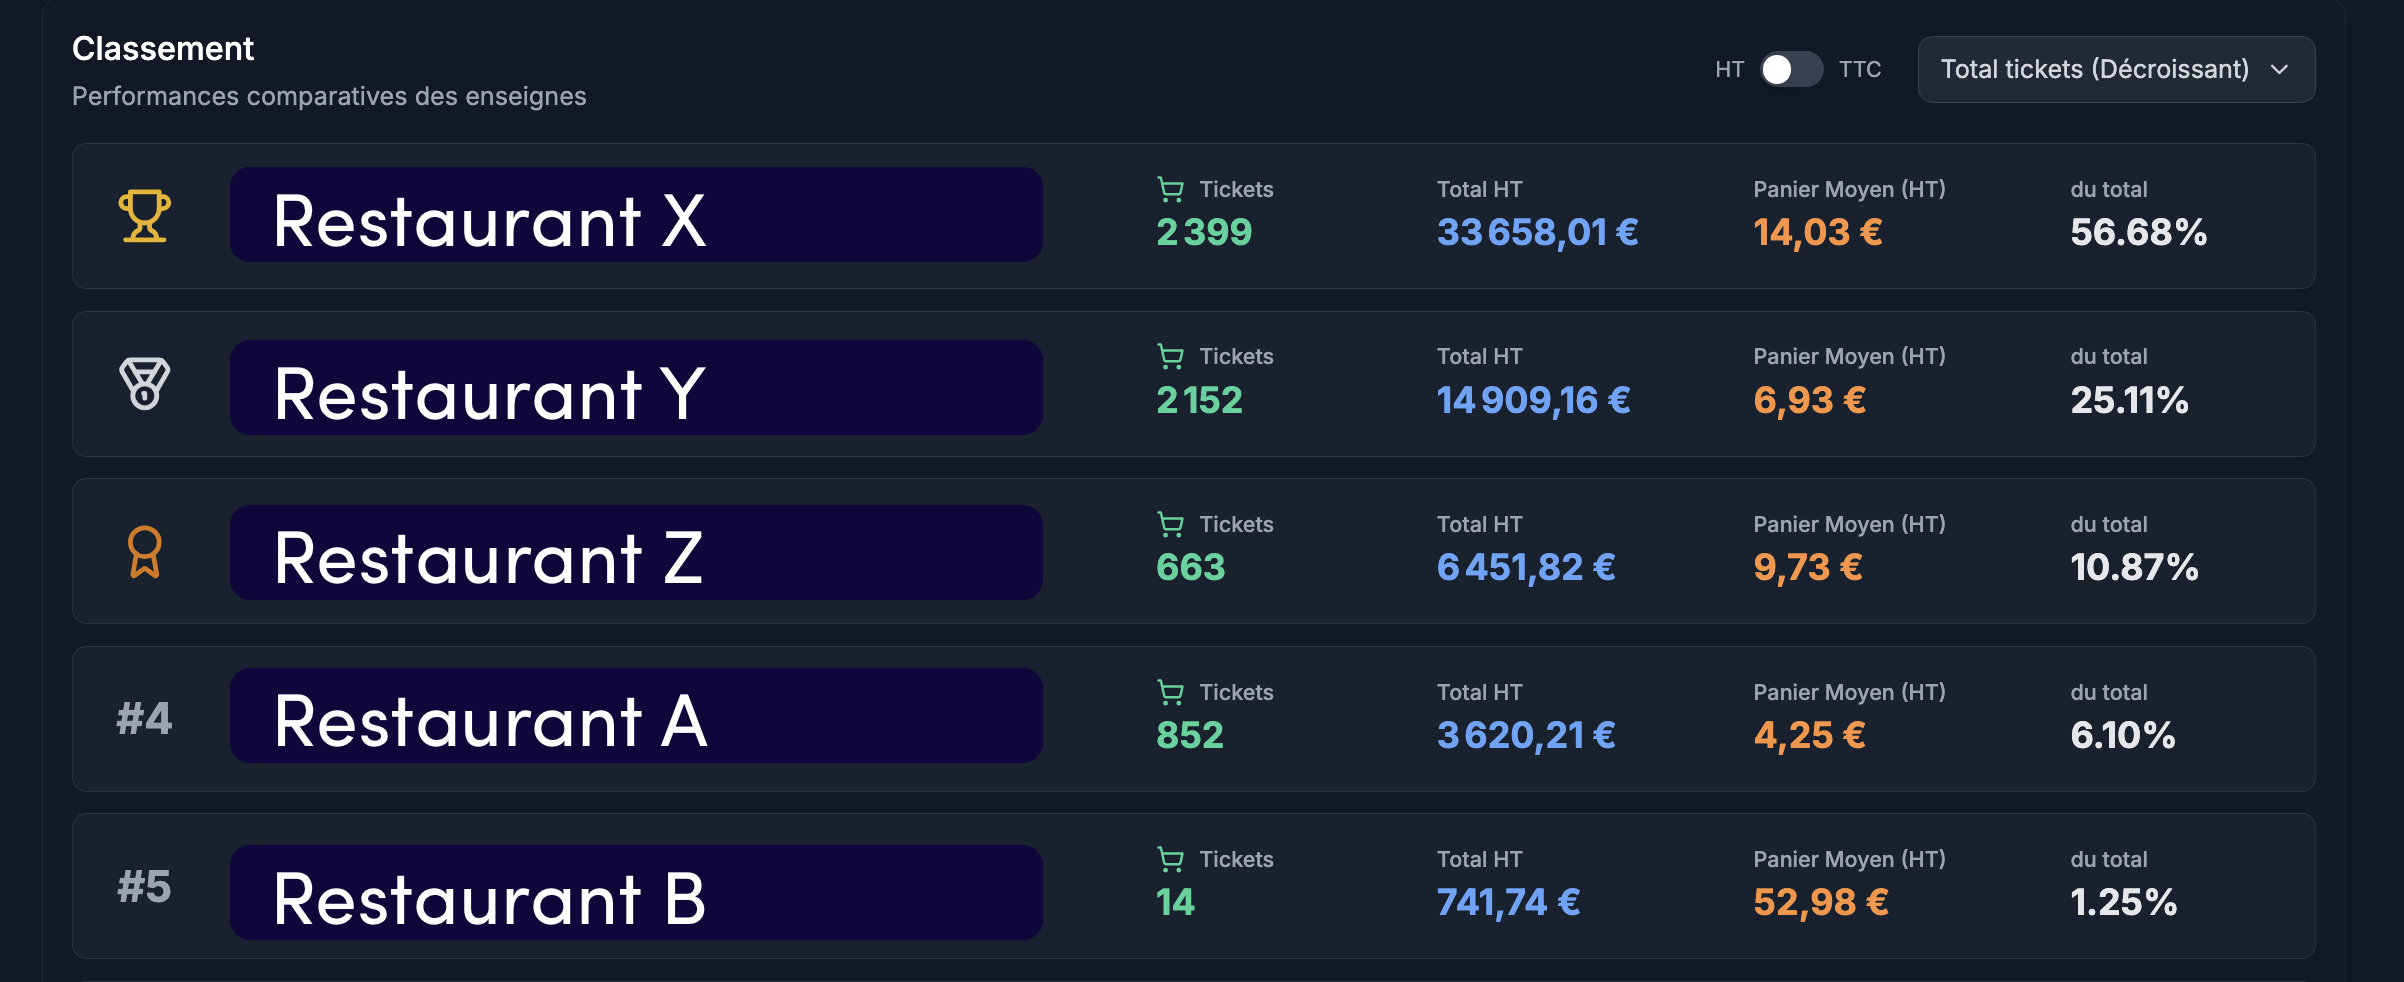Select the HT label beside the switch

coord(1729,69)
